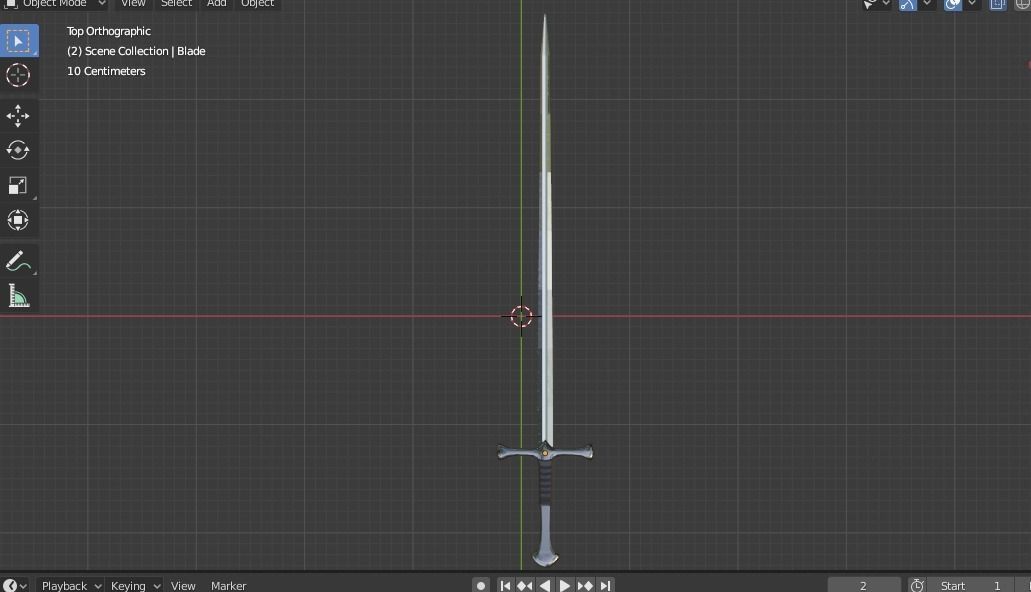Choose the Move tool
The width and height of the screenshot is (1031, 592).
(18, 116)
